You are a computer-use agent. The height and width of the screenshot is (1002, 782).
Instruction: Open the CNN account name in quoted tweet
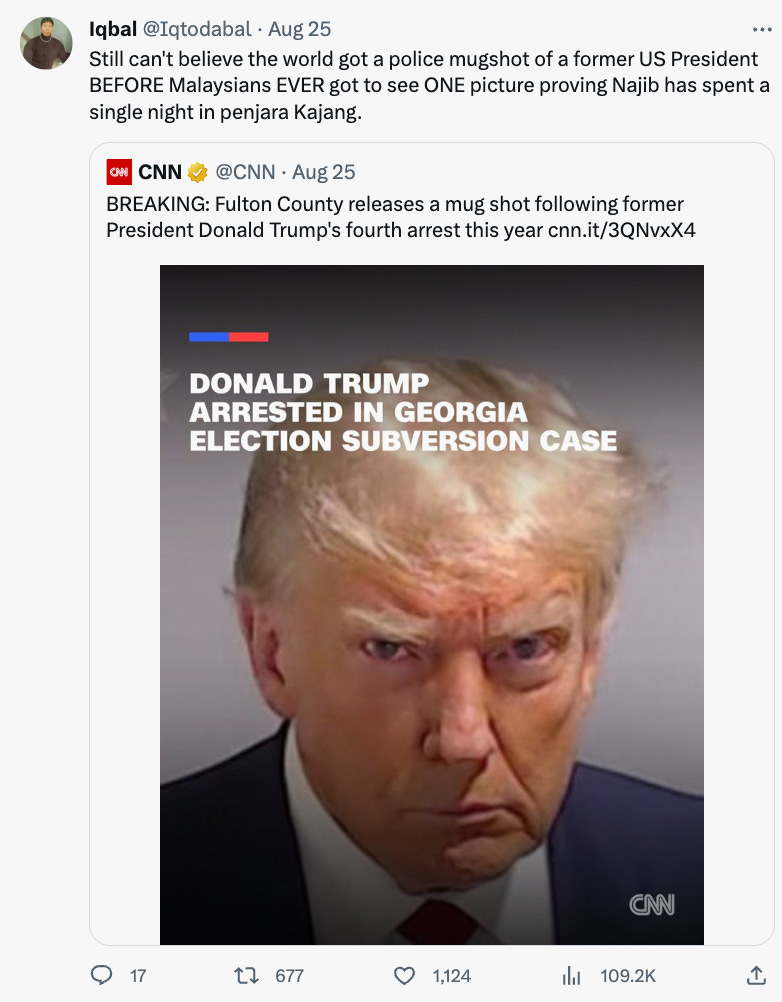[x=160, y=172]
